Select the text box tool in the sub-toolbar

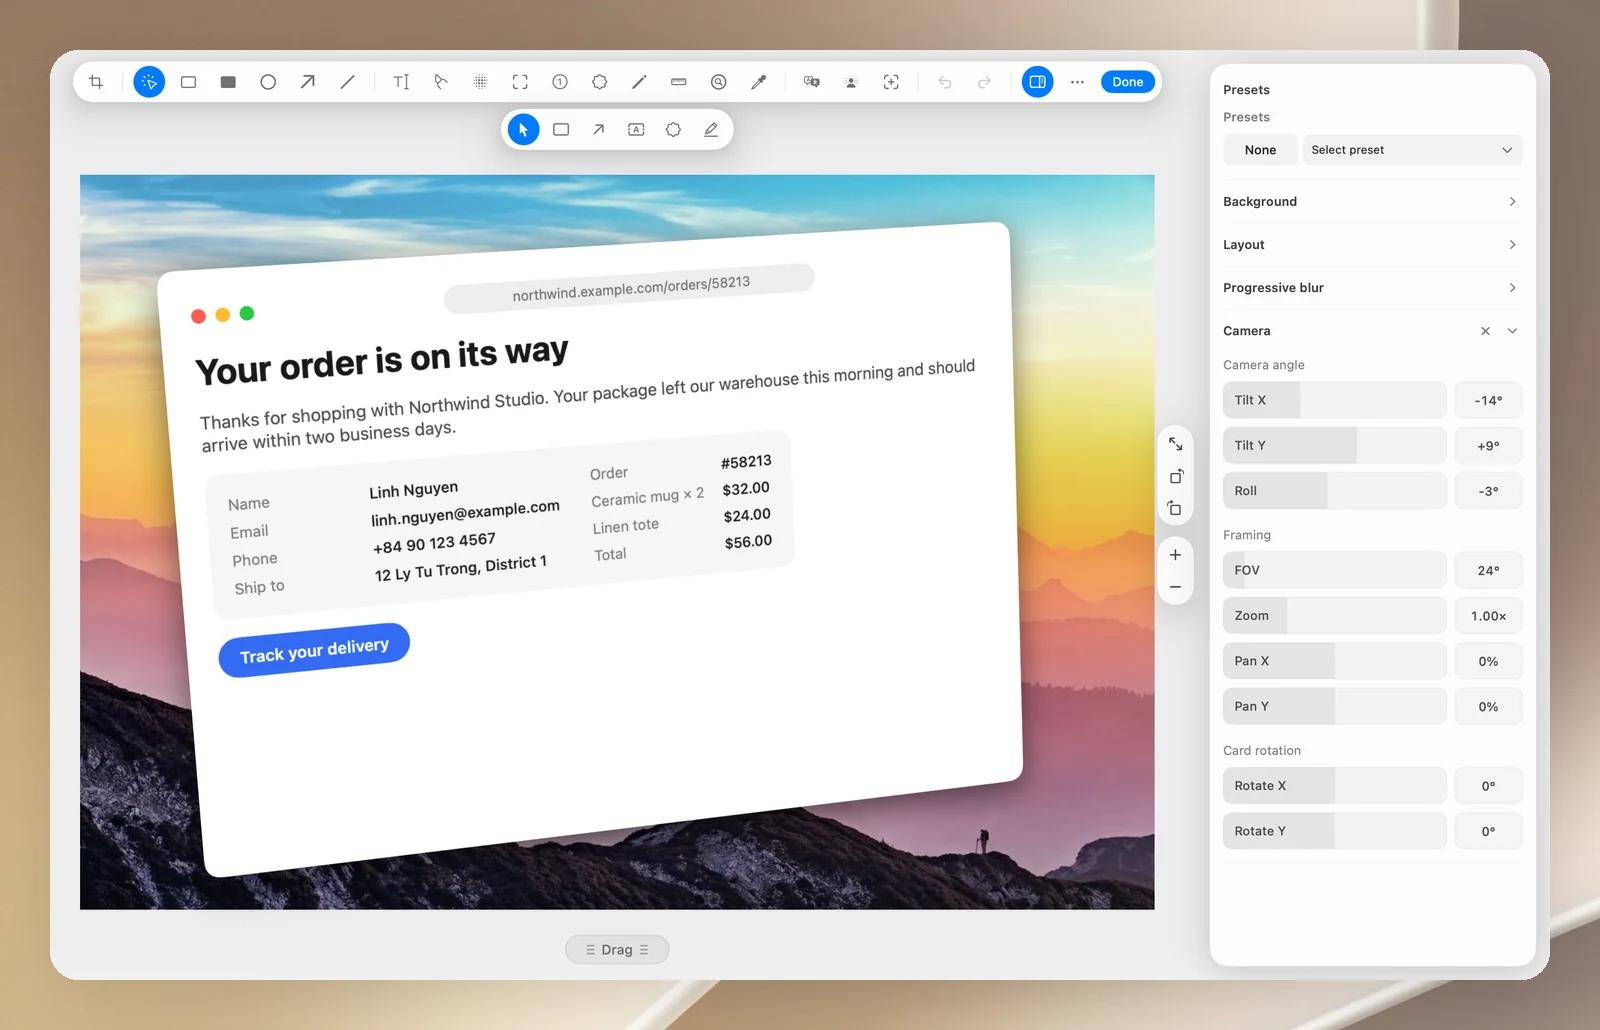(x=636, y=130)
